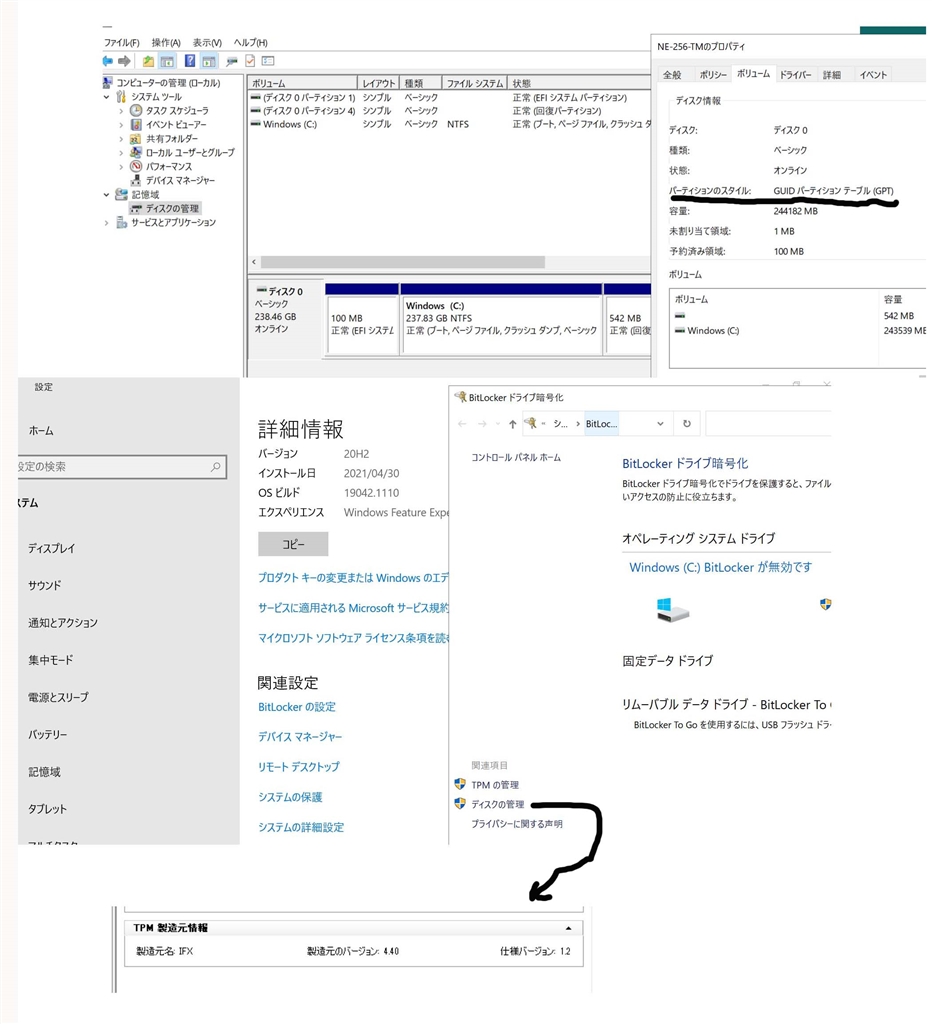The height and width of the screenshot is (1024, 932).
Task: Click the BitLocker key icon in the window title
Action: click(x=460, y=396)
